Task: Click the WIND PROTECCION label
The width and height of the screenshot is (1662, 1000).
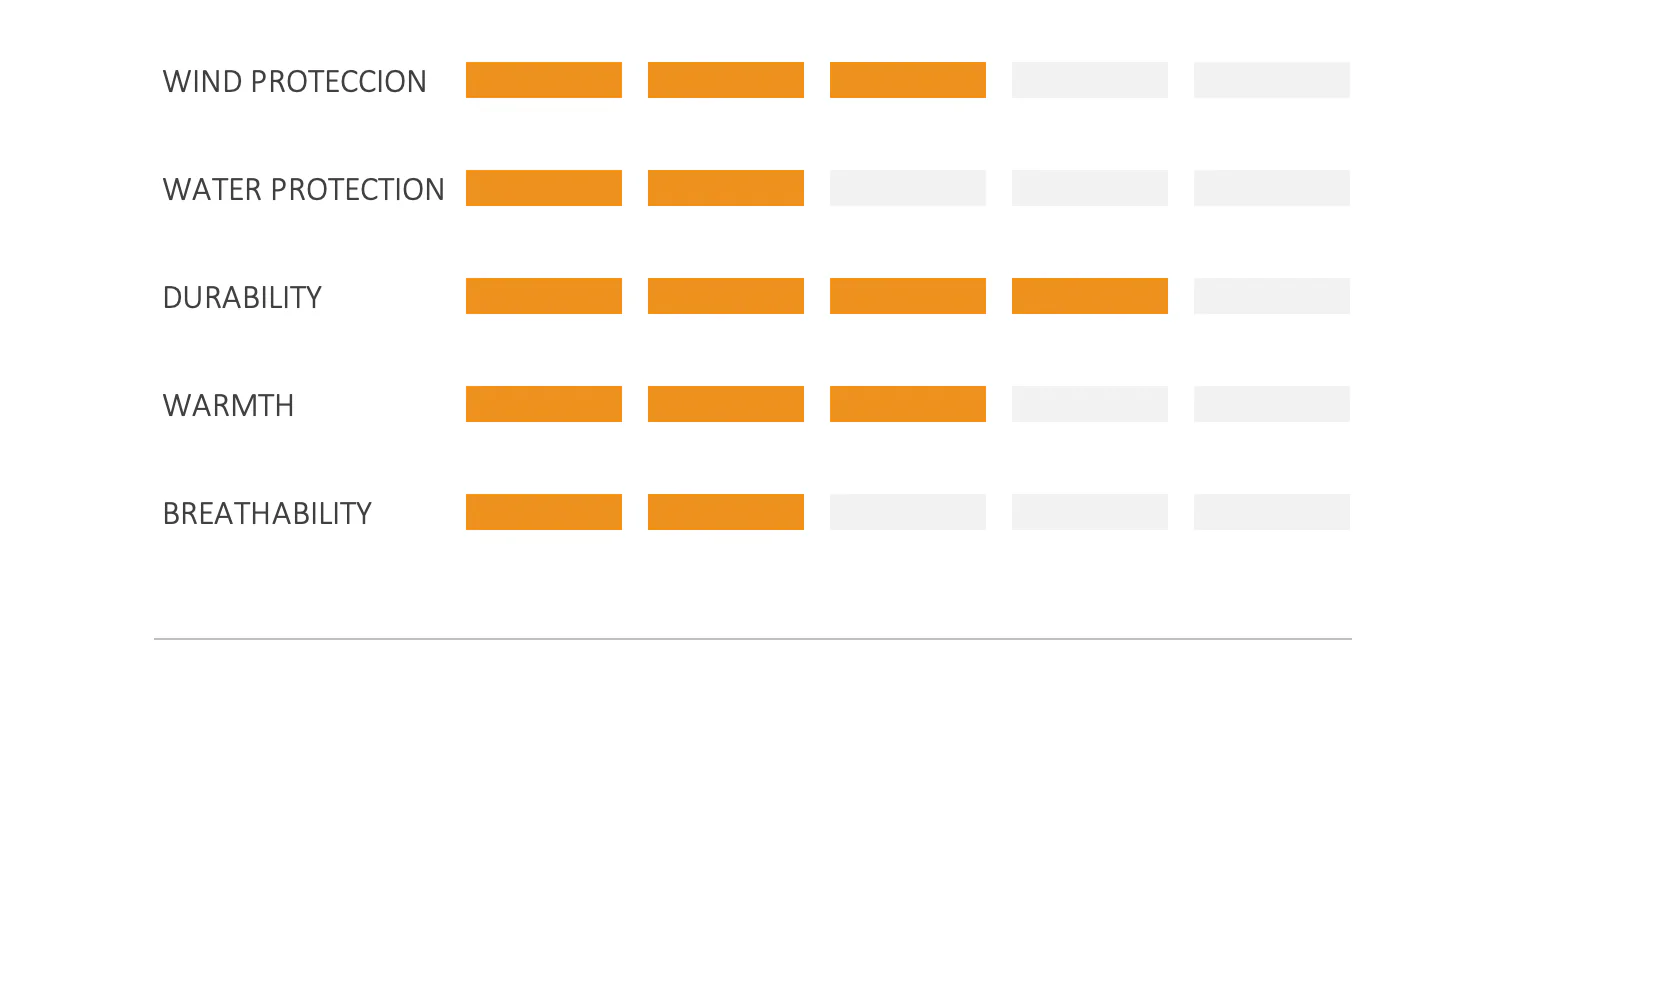Action: pyautogui.click(x=294, y=81)
